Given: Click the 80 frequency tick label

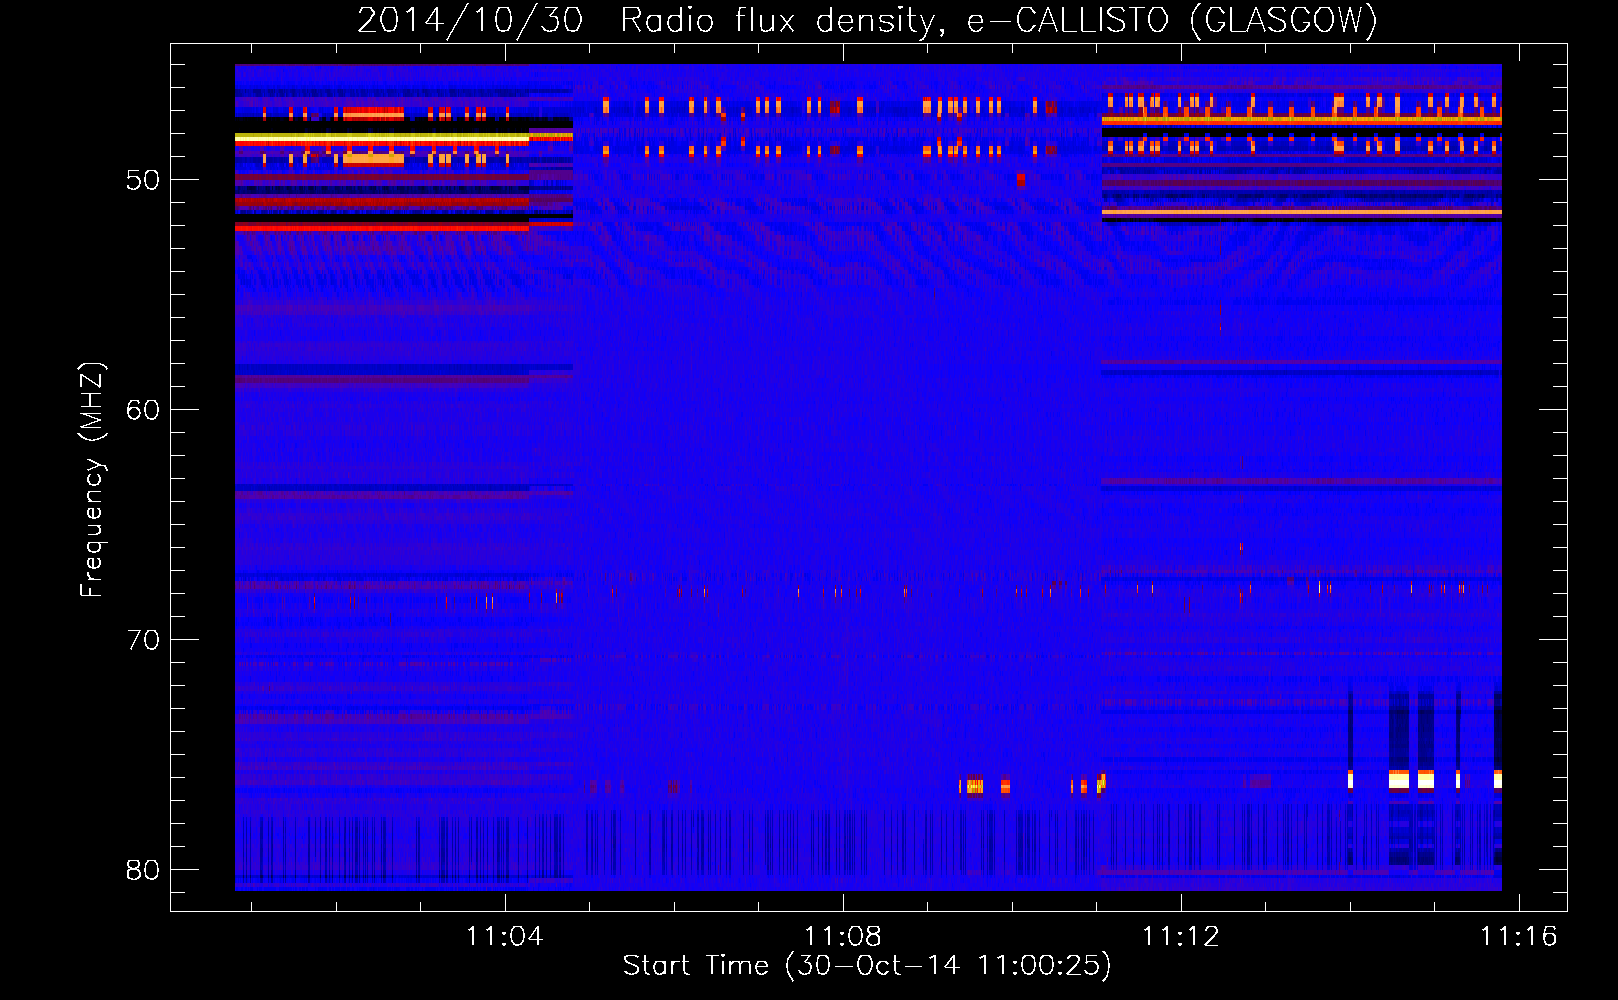Looking at the screenshot, I should 143,870.
